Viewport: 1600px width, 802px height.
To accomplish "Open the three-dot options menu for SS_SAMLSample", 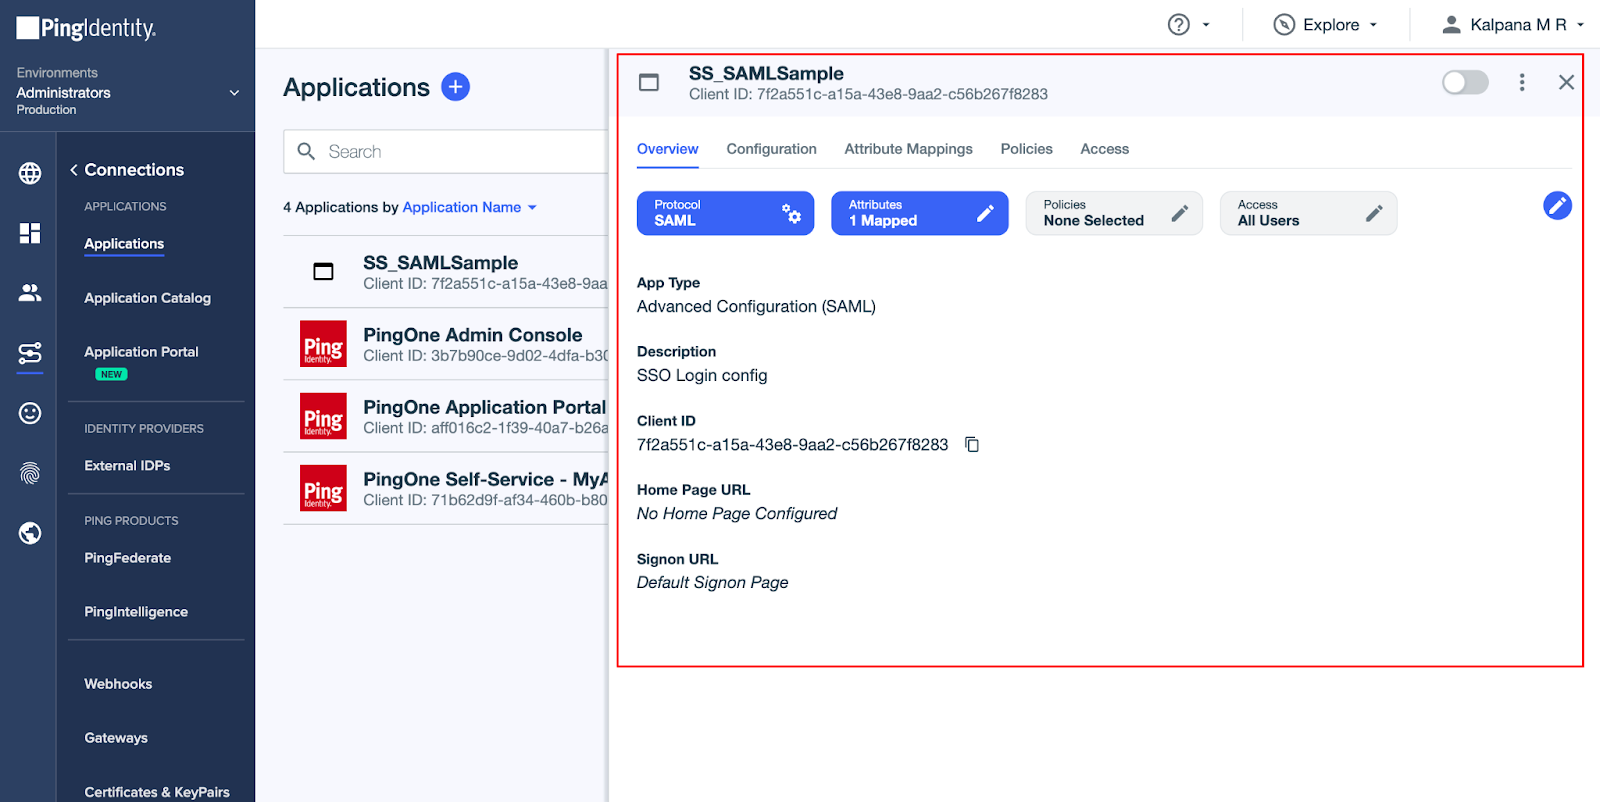I will (1521, 83).
